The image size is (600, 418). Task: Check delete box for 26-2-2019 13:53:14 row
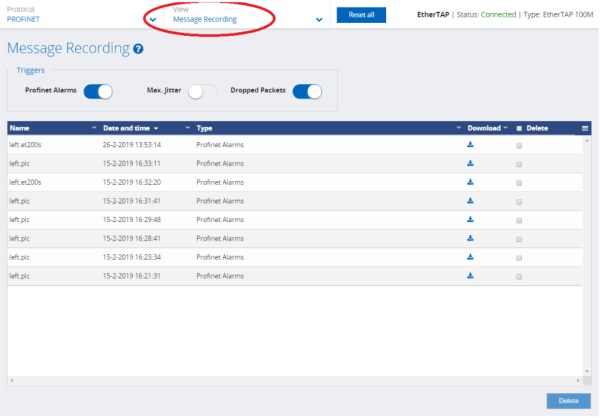click(519, 145)
